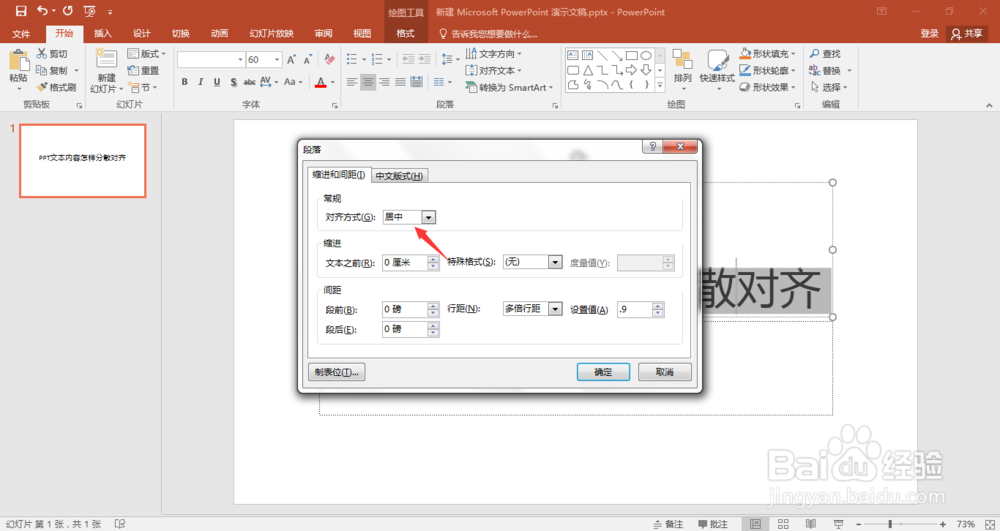1000x531 pixels.
Task: Switch to the 插入 Insert tab
Action: pos(103,34)
